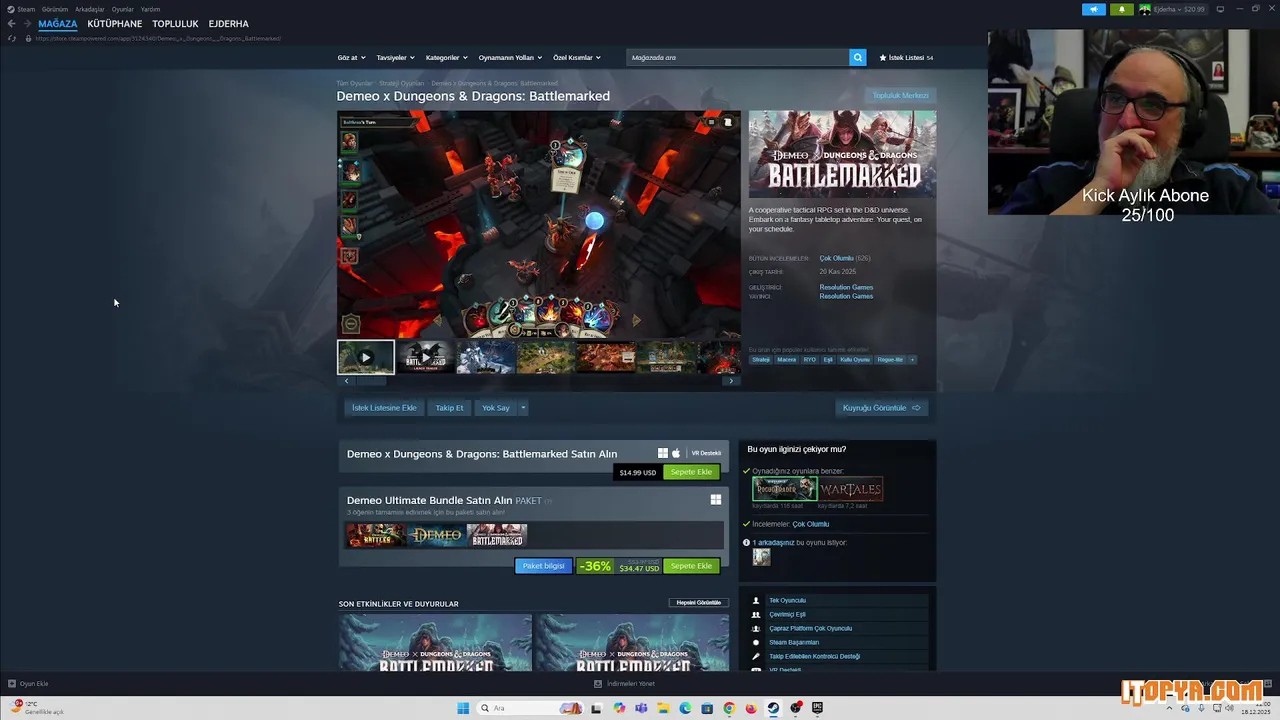Click the Mağazada ara search field
Screen dimensions: 1280x720
(738, 57)
